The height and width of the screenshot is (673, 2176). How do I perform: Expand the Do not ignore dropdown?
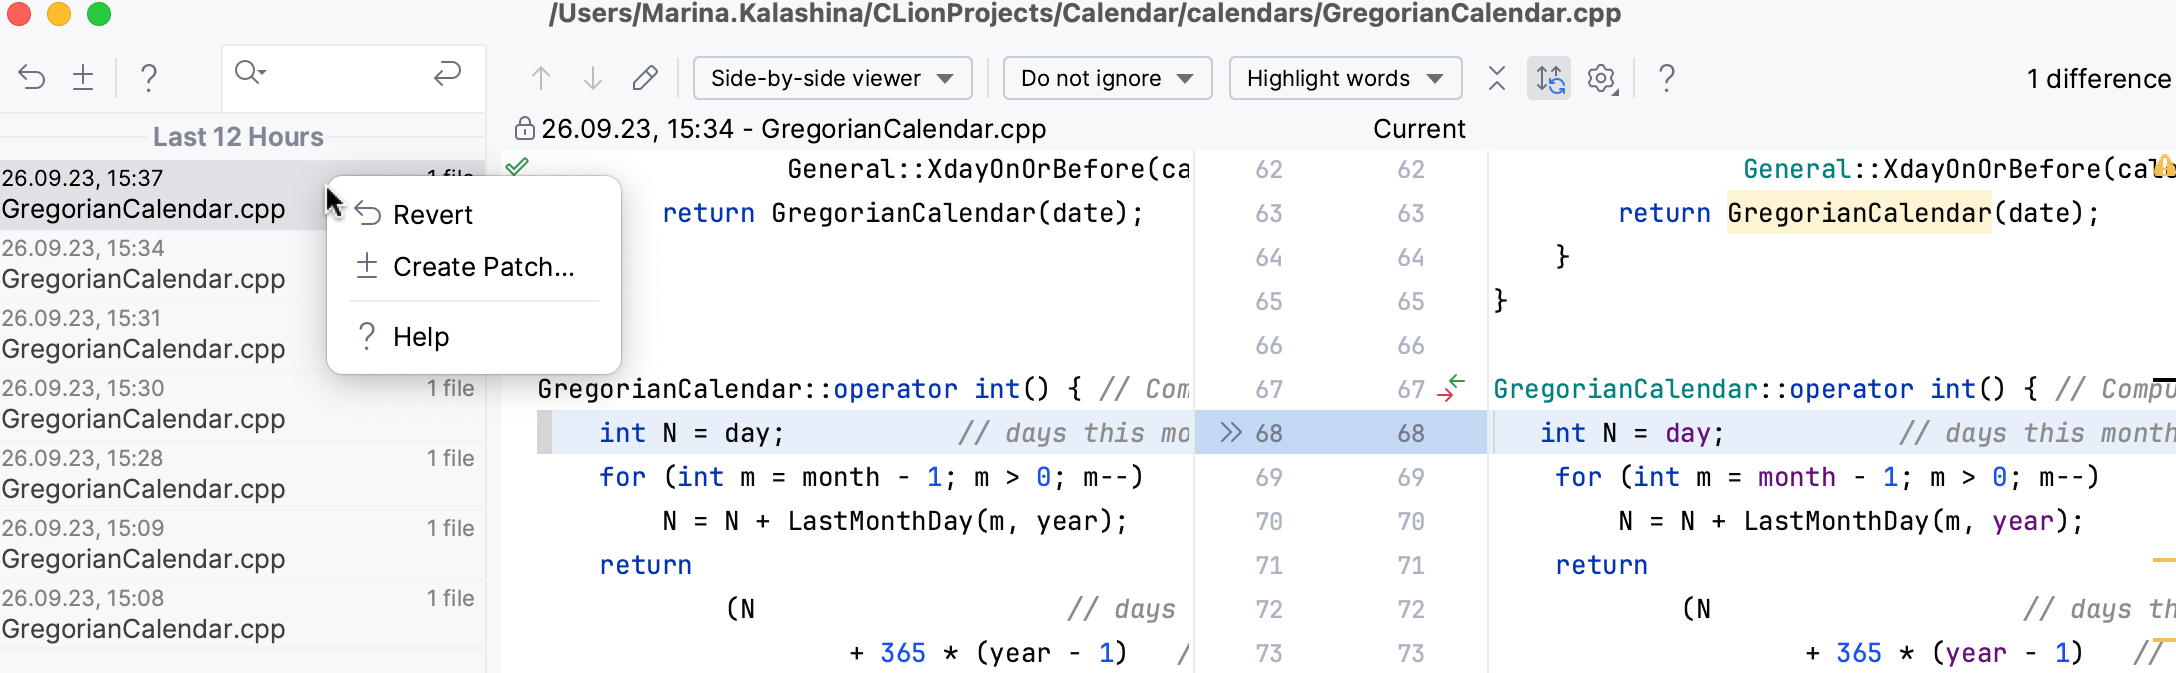[1107, 78]
